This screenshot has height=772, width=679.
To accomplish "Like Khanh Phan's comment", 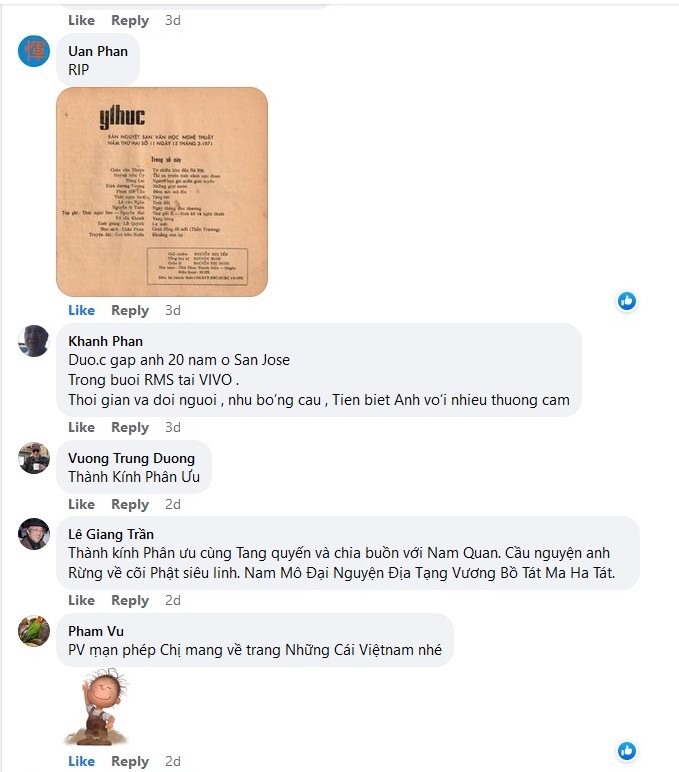I will click(x=81, y=427).
